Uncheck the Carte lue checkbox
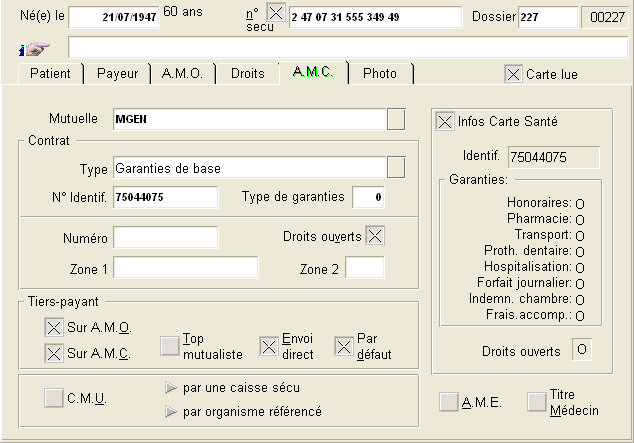Screen dimensions: 634x443 pyautogui.click(x=513, y=74)
